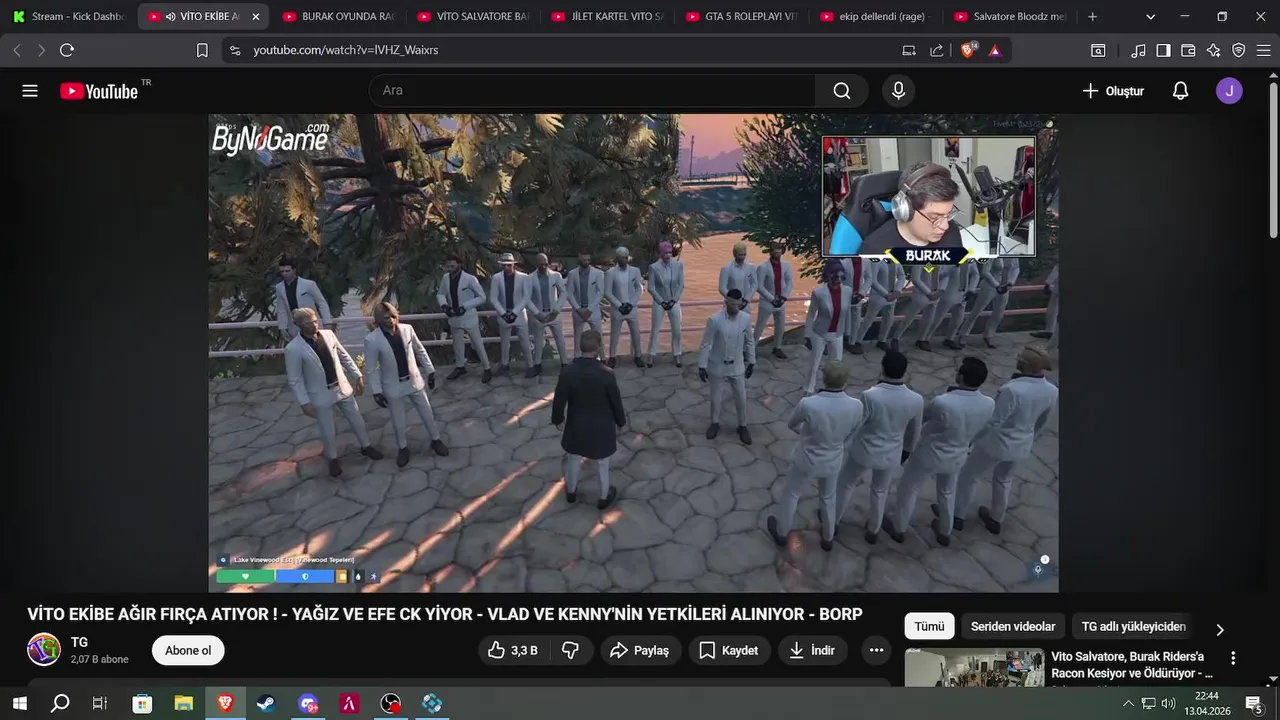Reload the current page
The width and height of the screenshot is (1280, 720).
(67, 50)
